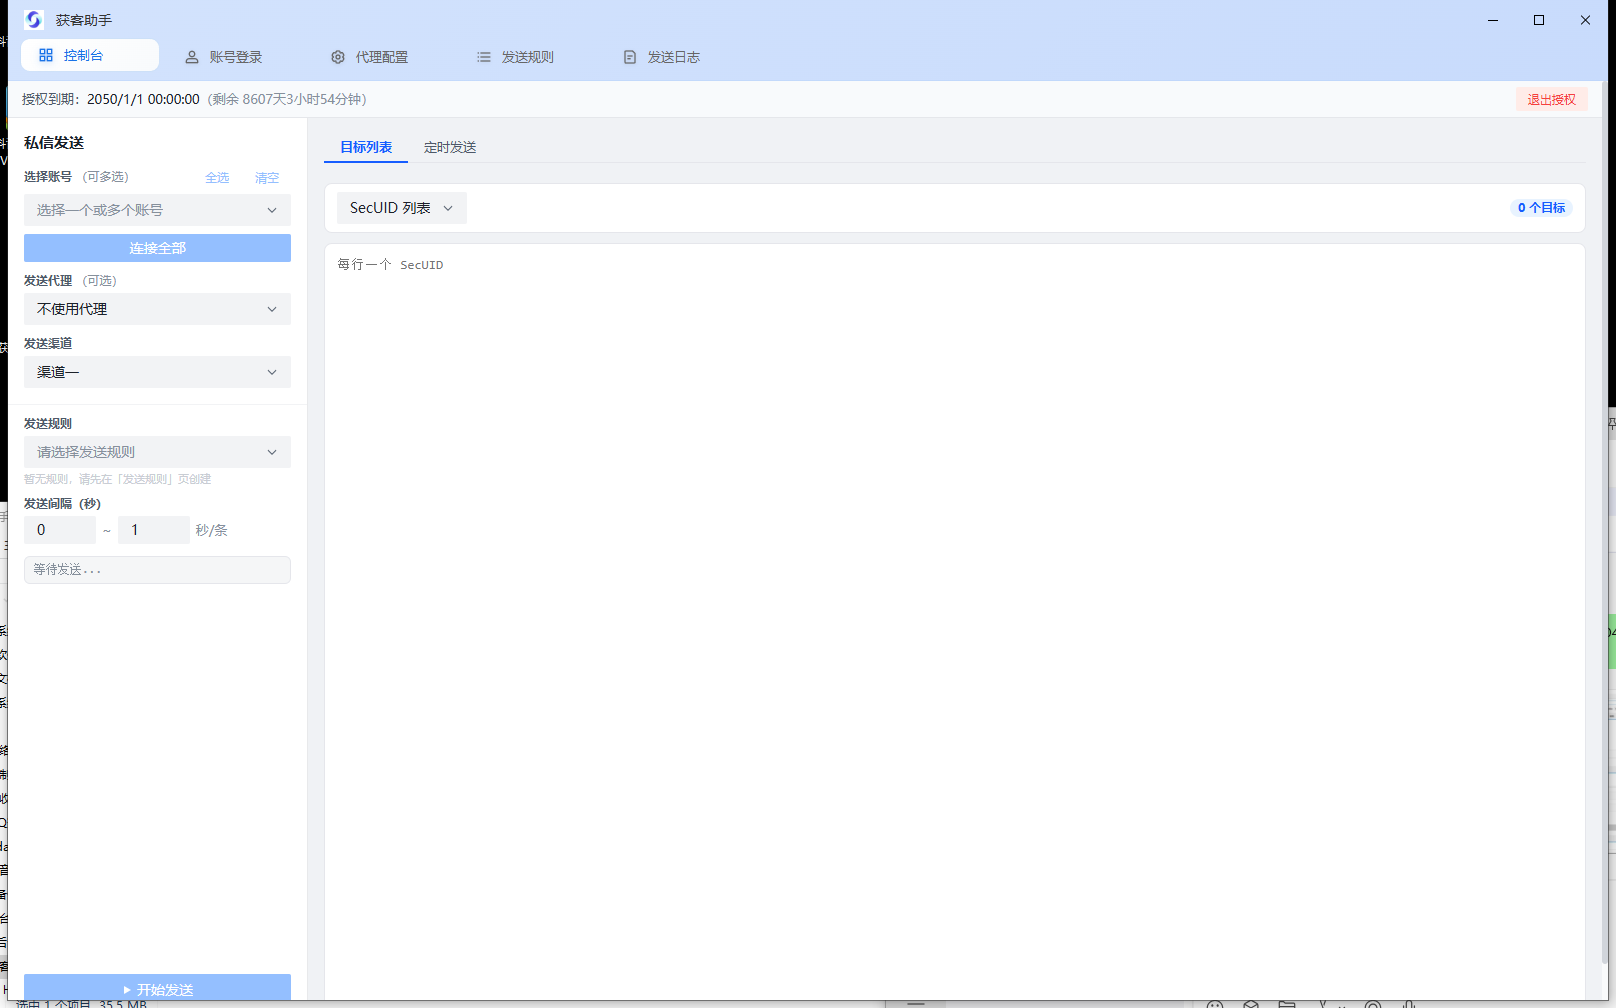Open the 代理配置 tab
1616x1008 pixels.
[370, 57]
